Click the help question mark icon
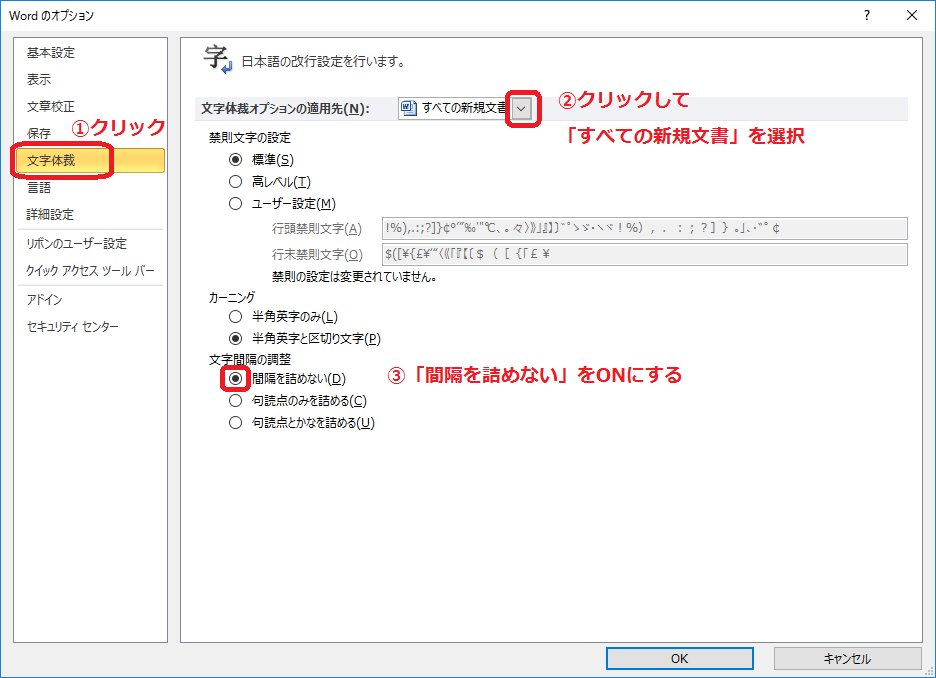This screenshot has height=678, width=936. [866, 15]
